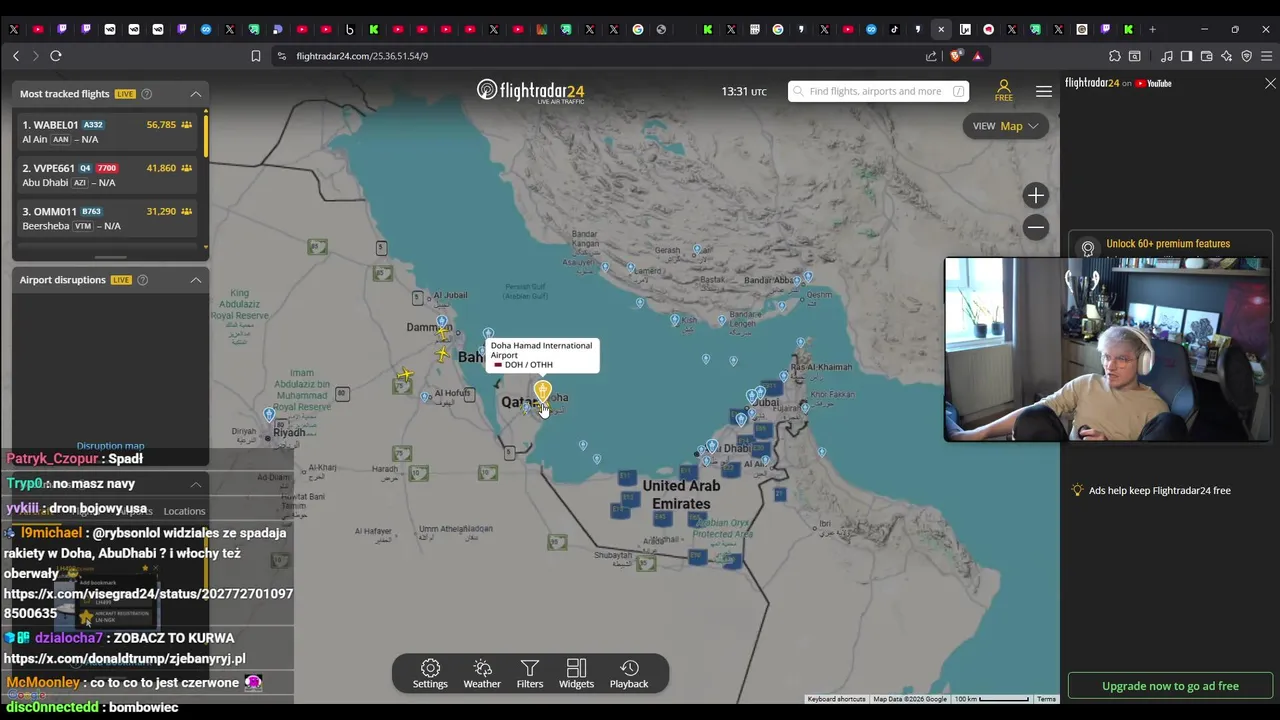Screen dimensions: 1280x720
Task: Click the visegrad24 status link in chat
Action: coord(148,603)
